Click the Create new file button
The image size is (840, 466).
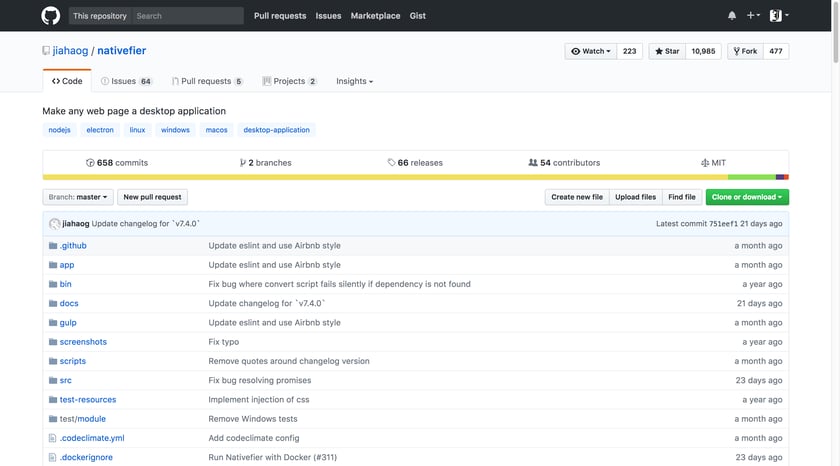tap(577, 197)
